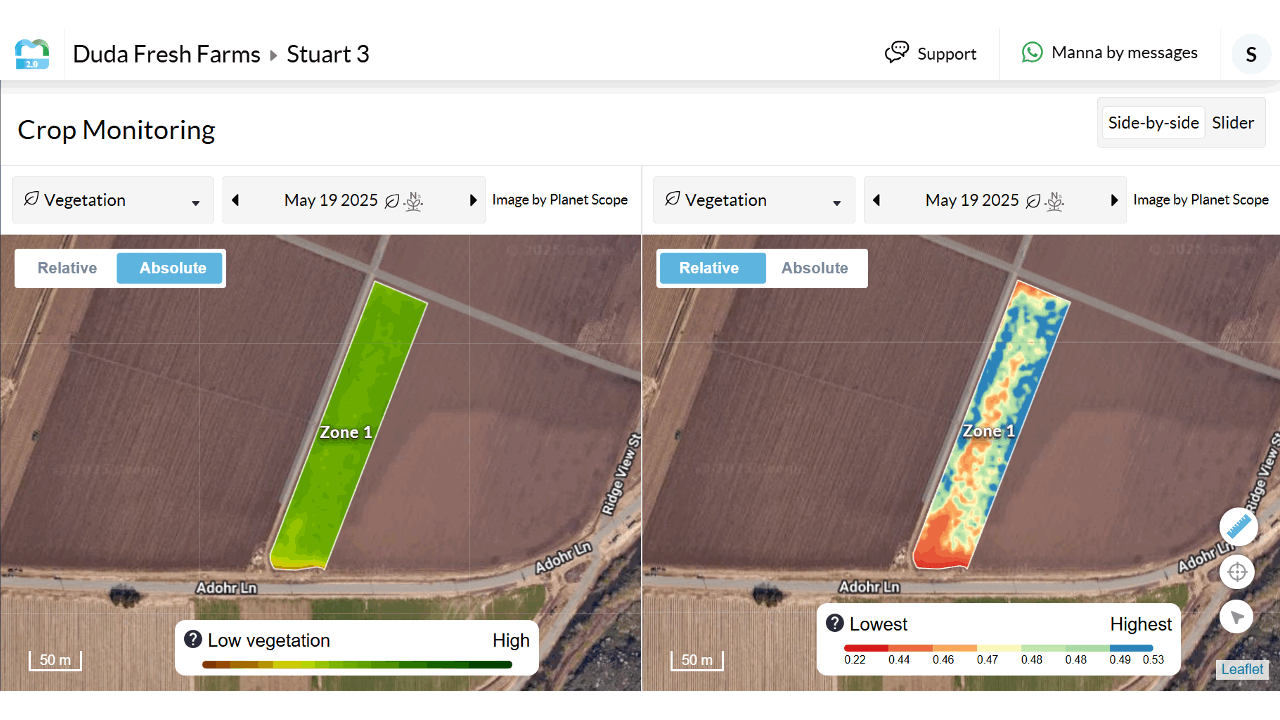The width and height of the screenshot is (1280, 720).
Task: Click the leaf icon in right date selector
Action: coord(1033,200)
